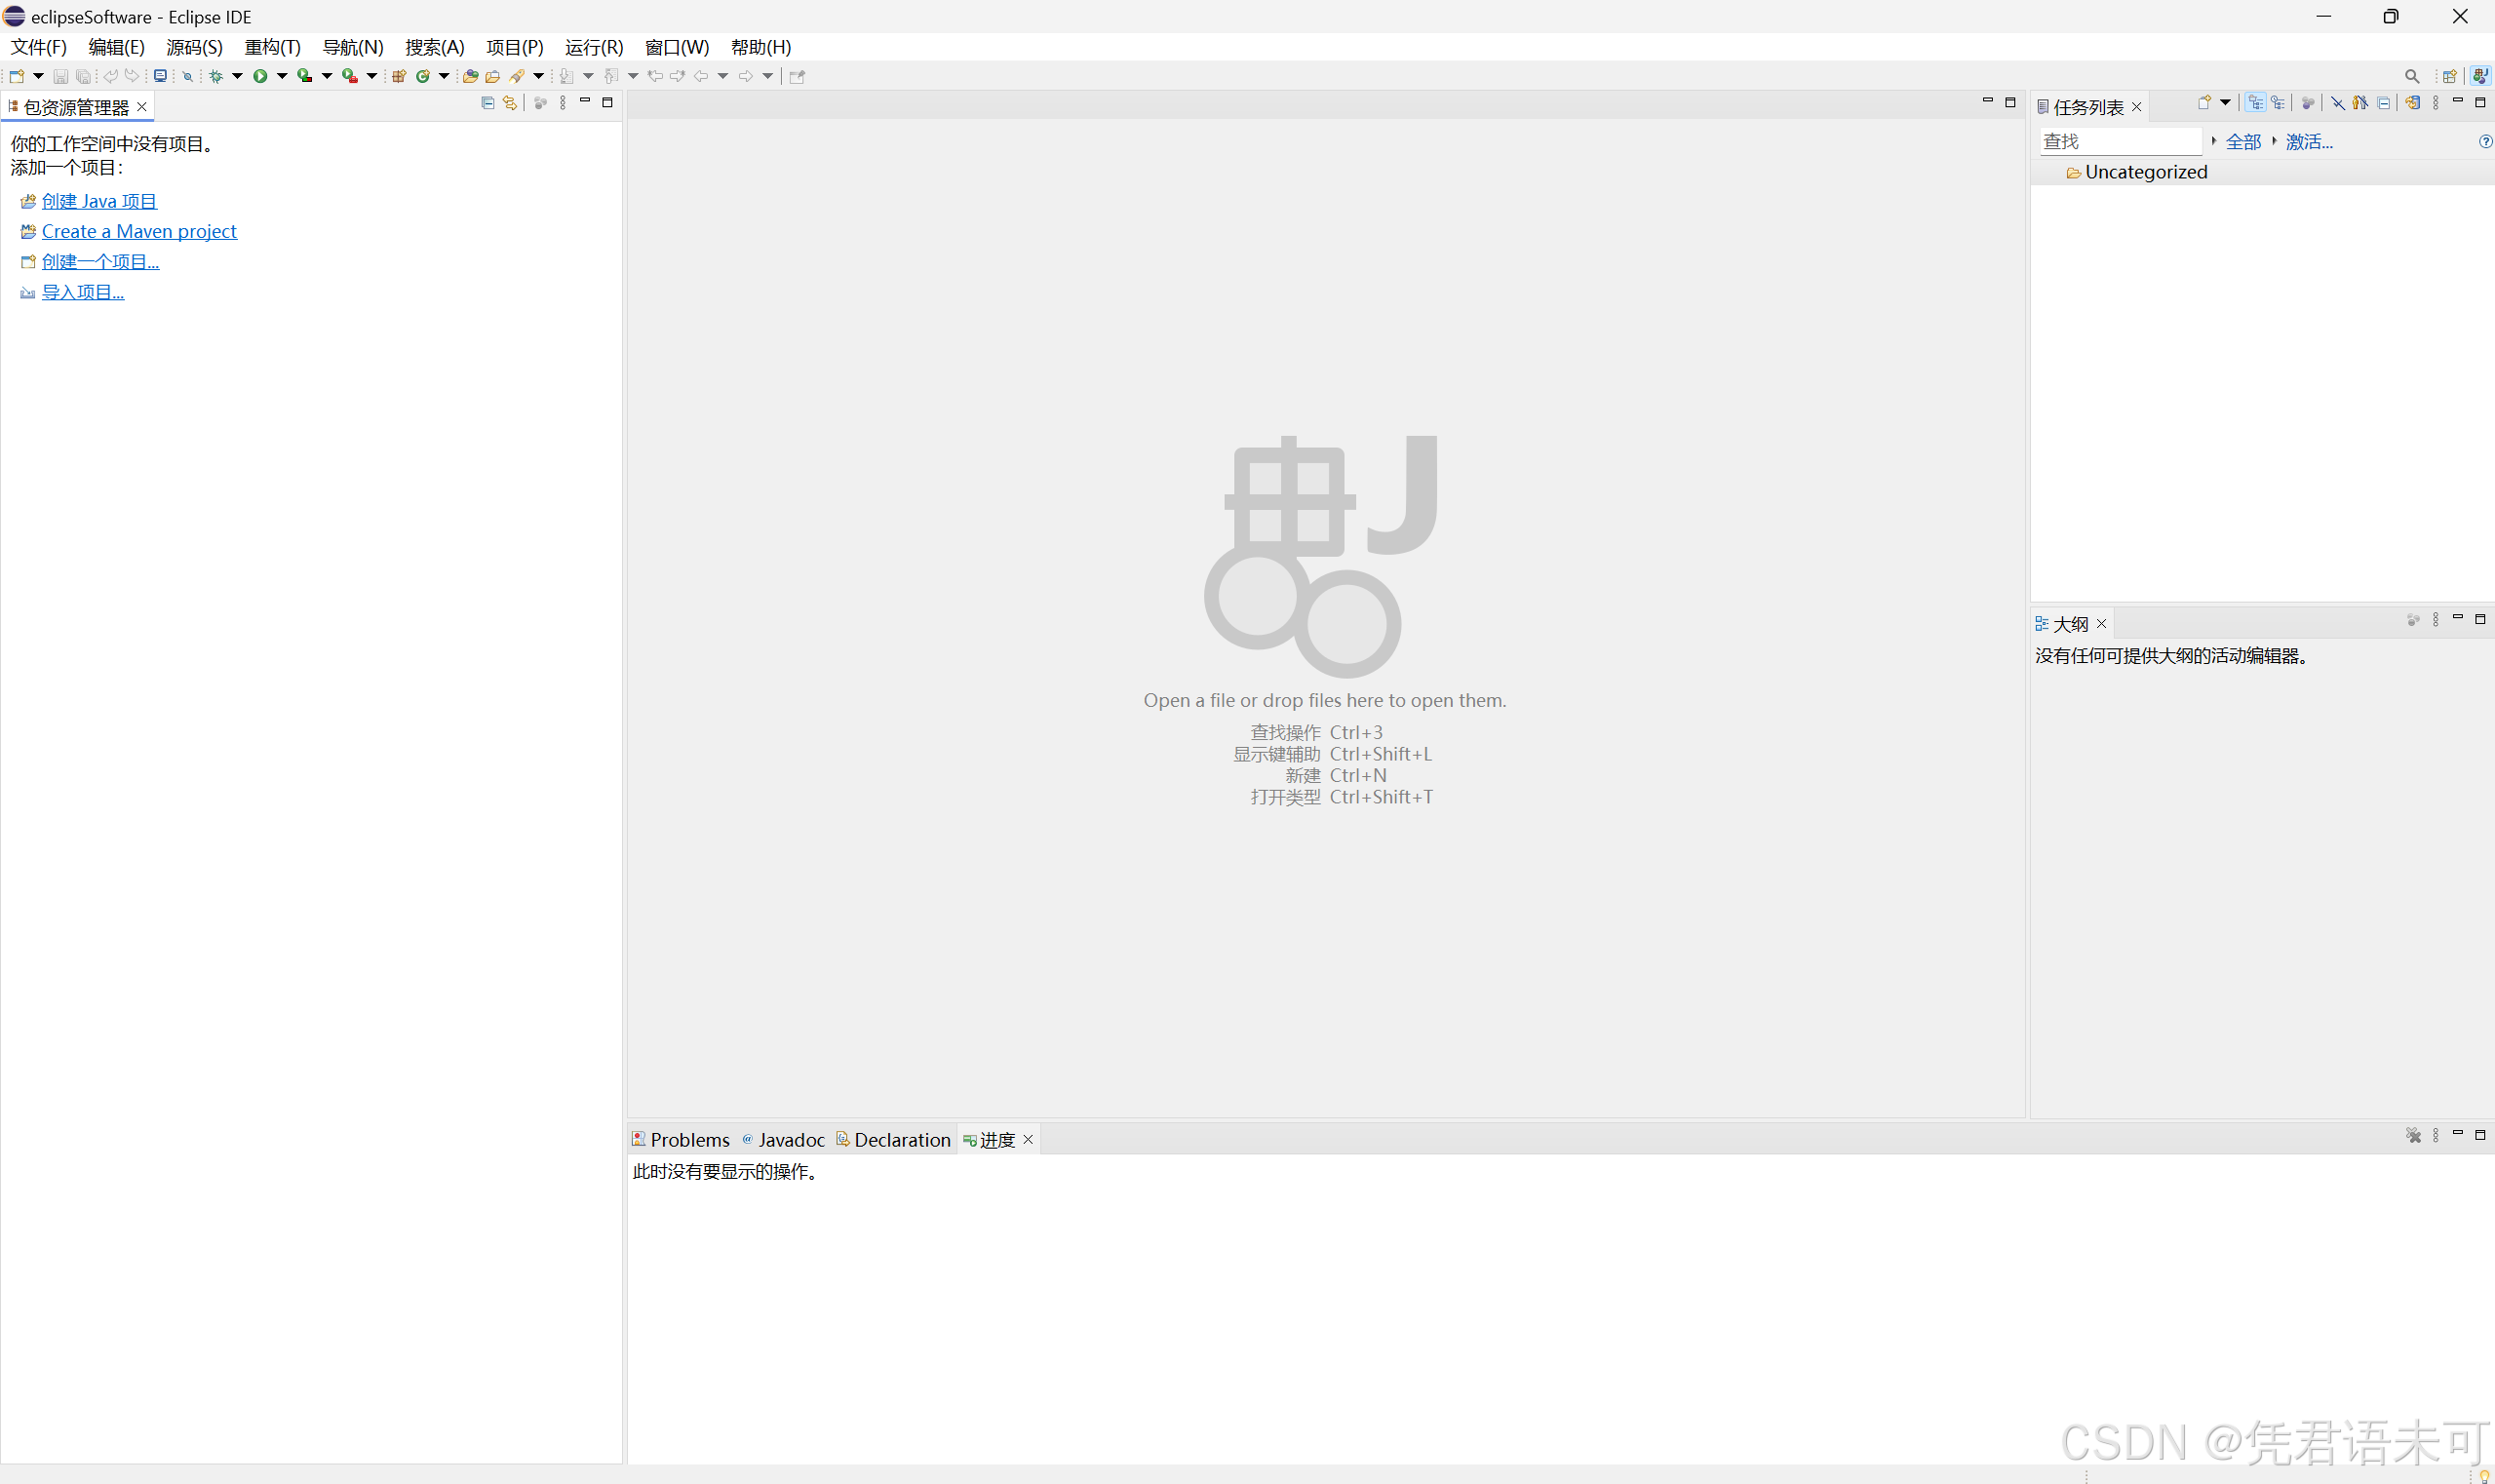Image resolution: width=2495 pixels, height=1484 pixels.
Task: Toggle Link with Editor in Package Explorer
Action: coord(510,103)
